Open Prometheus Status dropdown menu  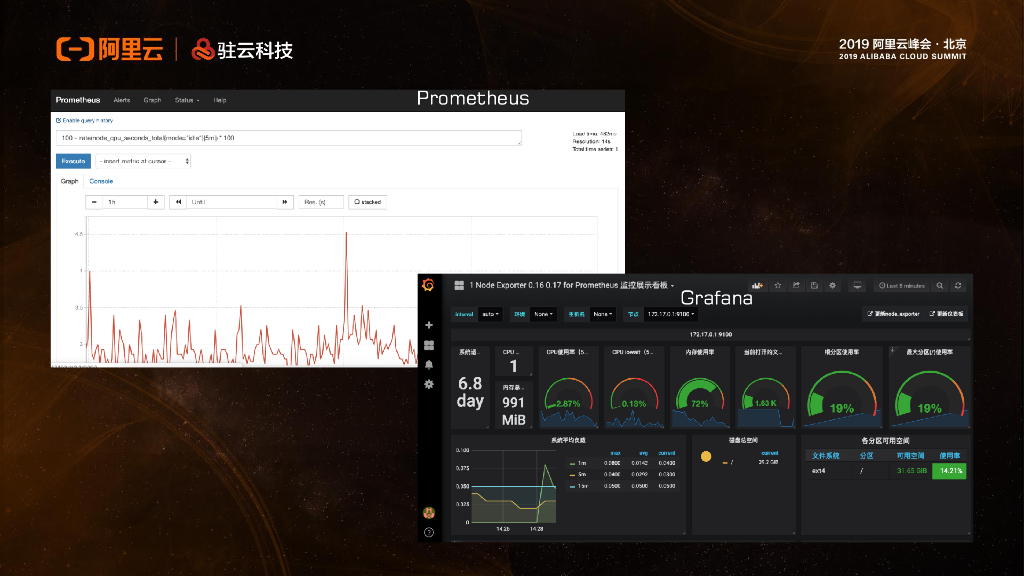point(187,100)
